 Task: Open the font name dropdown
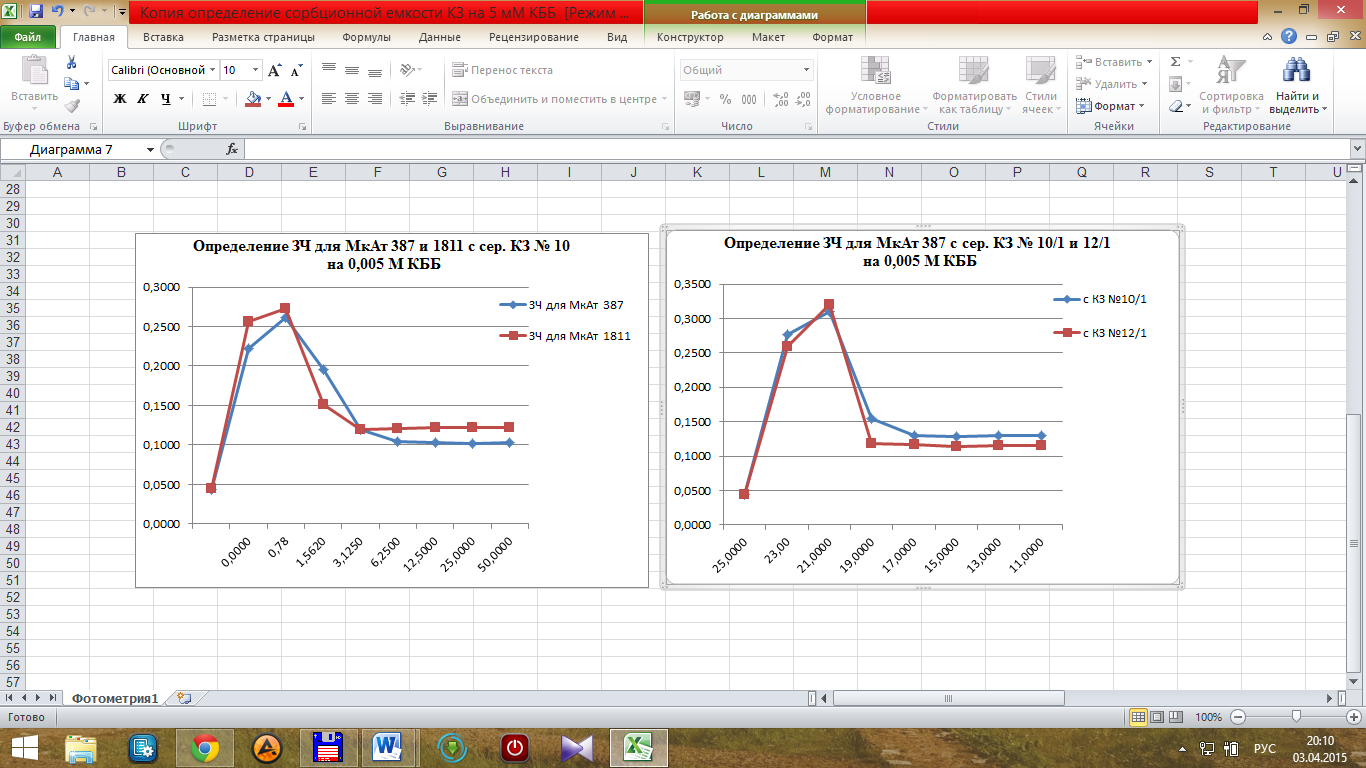pyautogui.click(x=212, y=71)
